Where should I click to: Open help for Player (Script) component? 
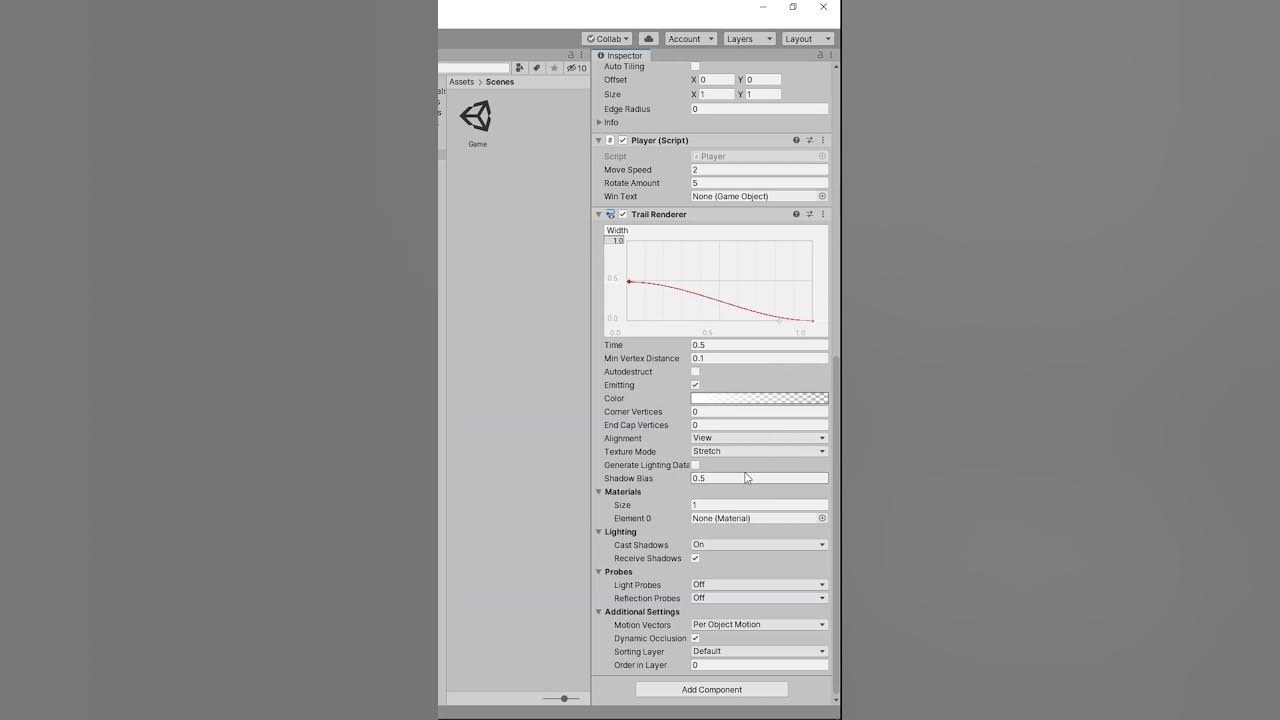(x=796, y=140)
